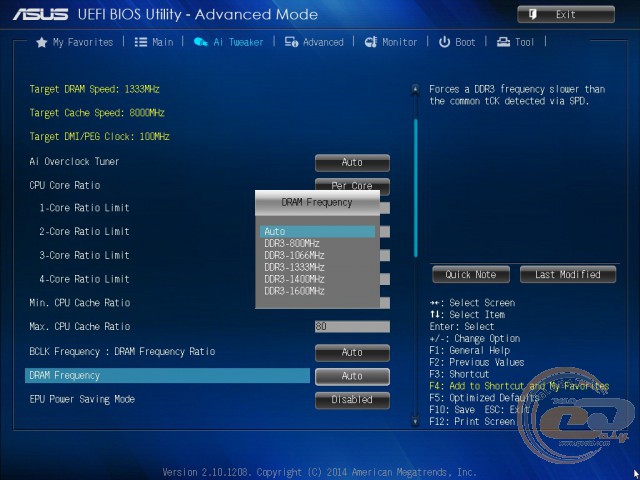
Task: Open the My Favorites tab
Action: [x=75, y=42]
